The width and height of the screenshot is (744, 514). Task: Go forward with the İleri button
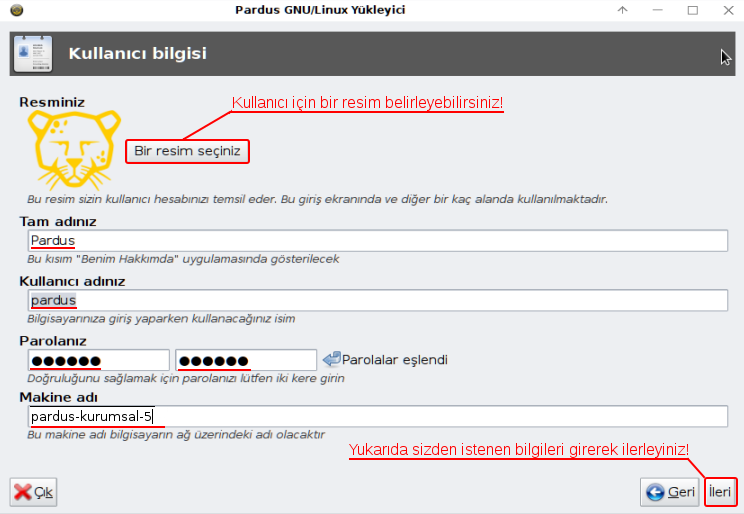tap(720, 492)
